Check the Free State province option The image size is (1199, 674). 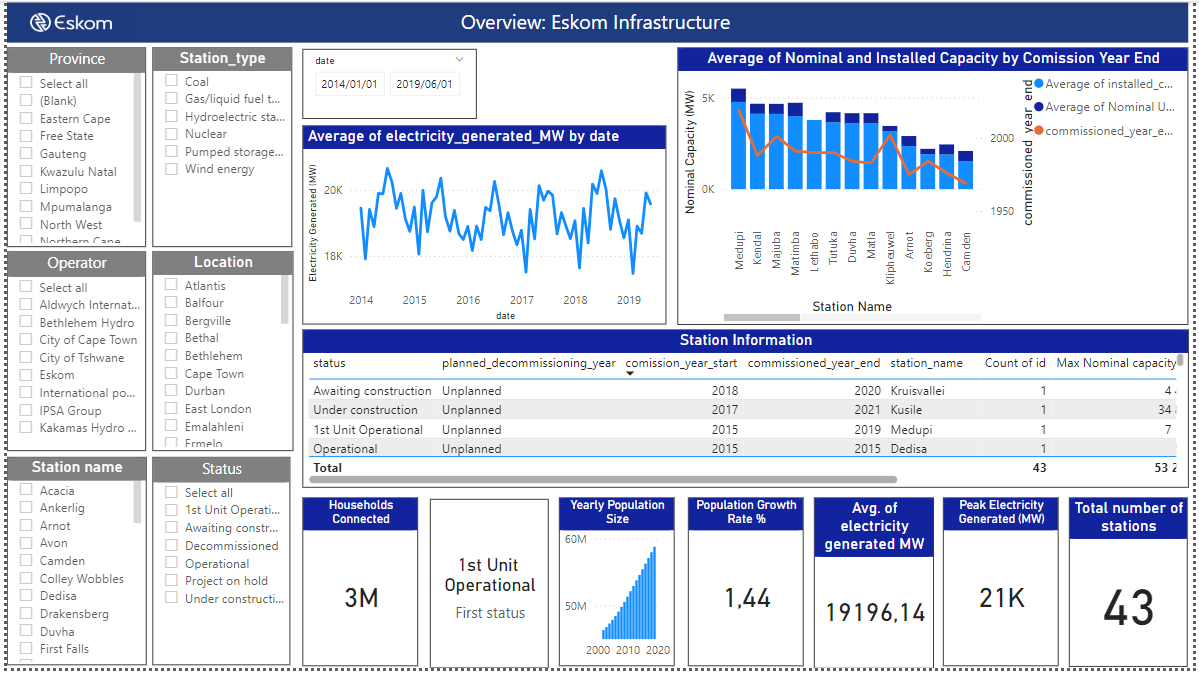pos(27,135)
